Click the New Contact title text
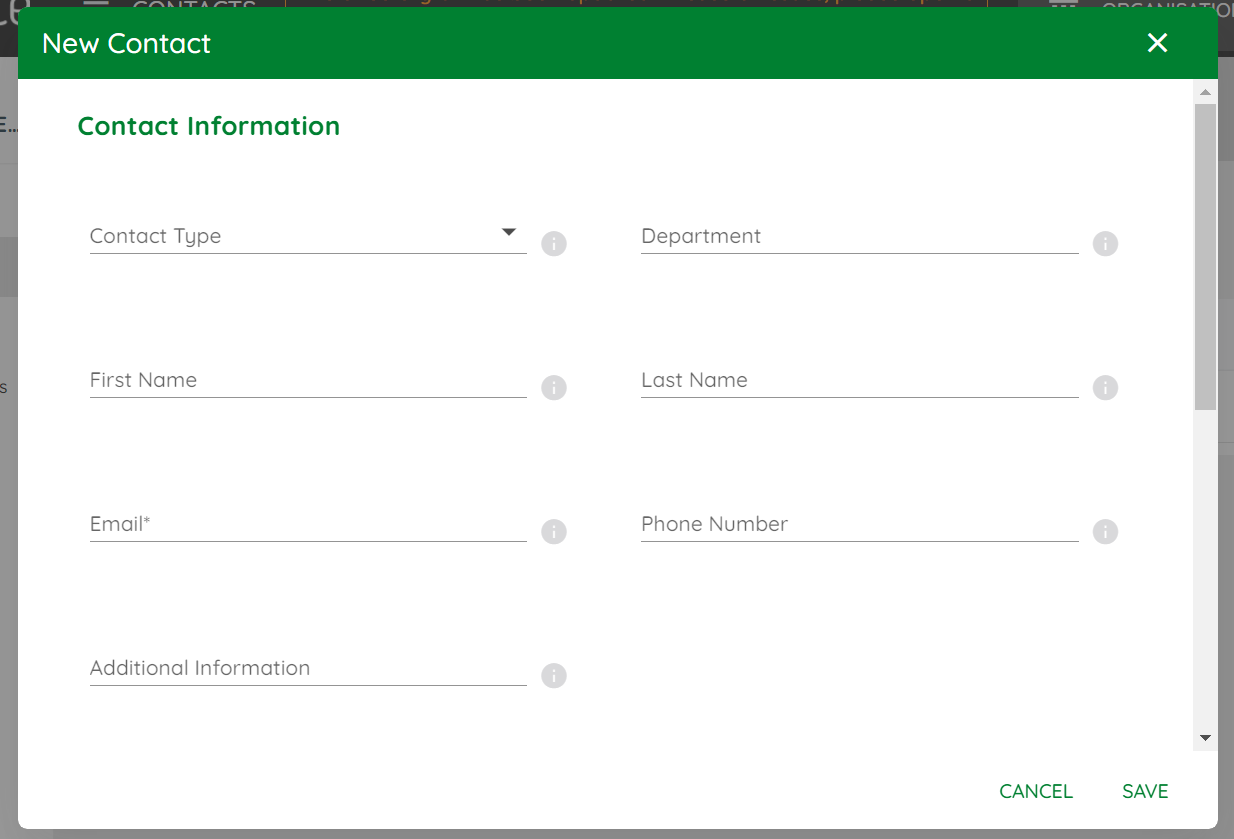The width and height of the screenshot is (1234, 839). (127, 44)
